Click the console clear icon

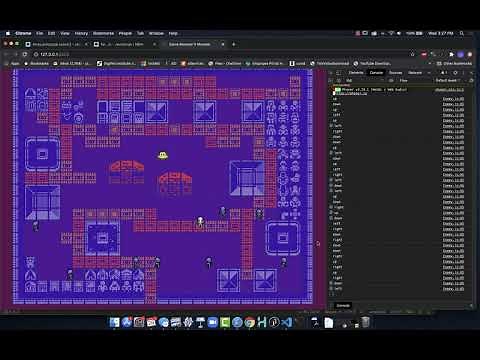tap(338, 80)
